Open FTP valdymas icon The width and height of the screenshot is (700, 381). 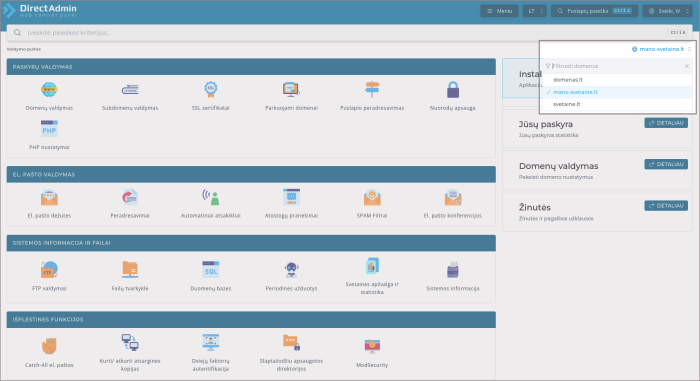(x=49, y=270)
